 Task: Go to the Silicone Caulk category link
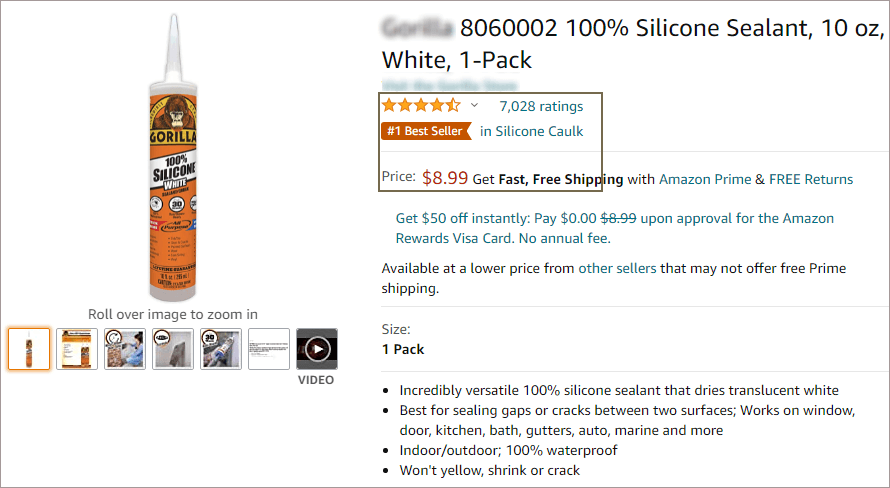point(531,131)
